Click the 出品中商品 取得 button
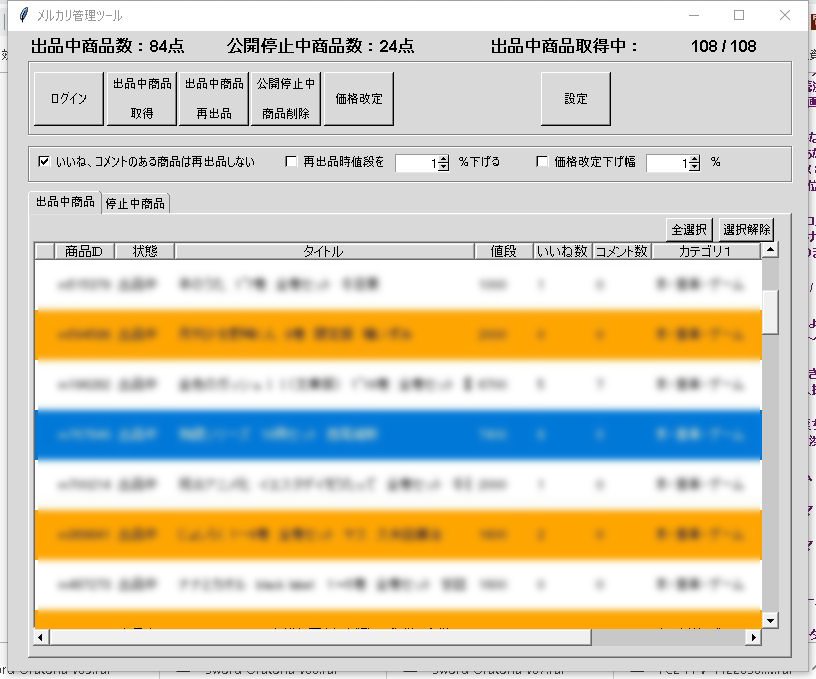This screenshot has height=679, width=816. pos(142,99)
